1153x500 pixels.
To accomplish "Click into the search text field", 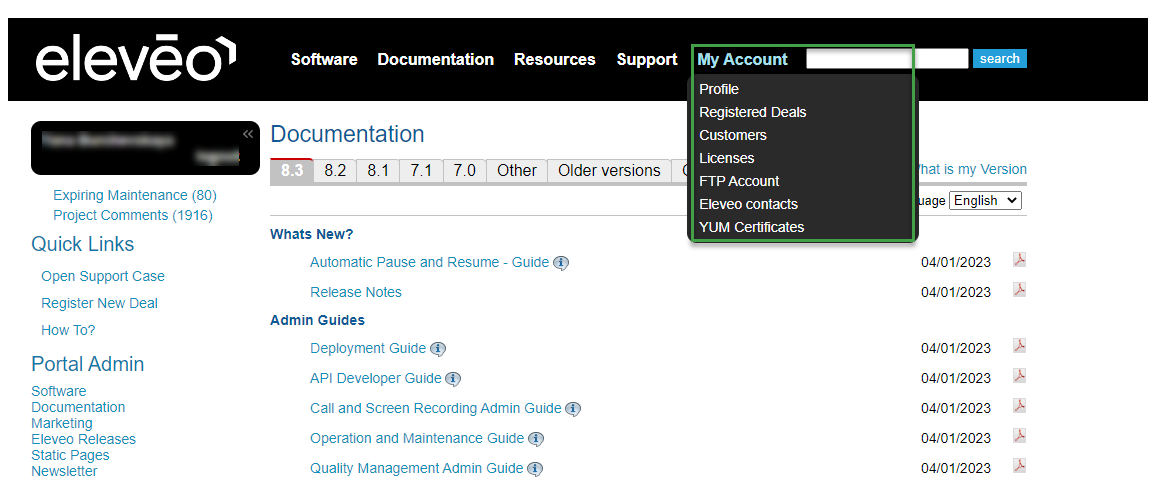I will pyautogui.click(x=887, y=59).
